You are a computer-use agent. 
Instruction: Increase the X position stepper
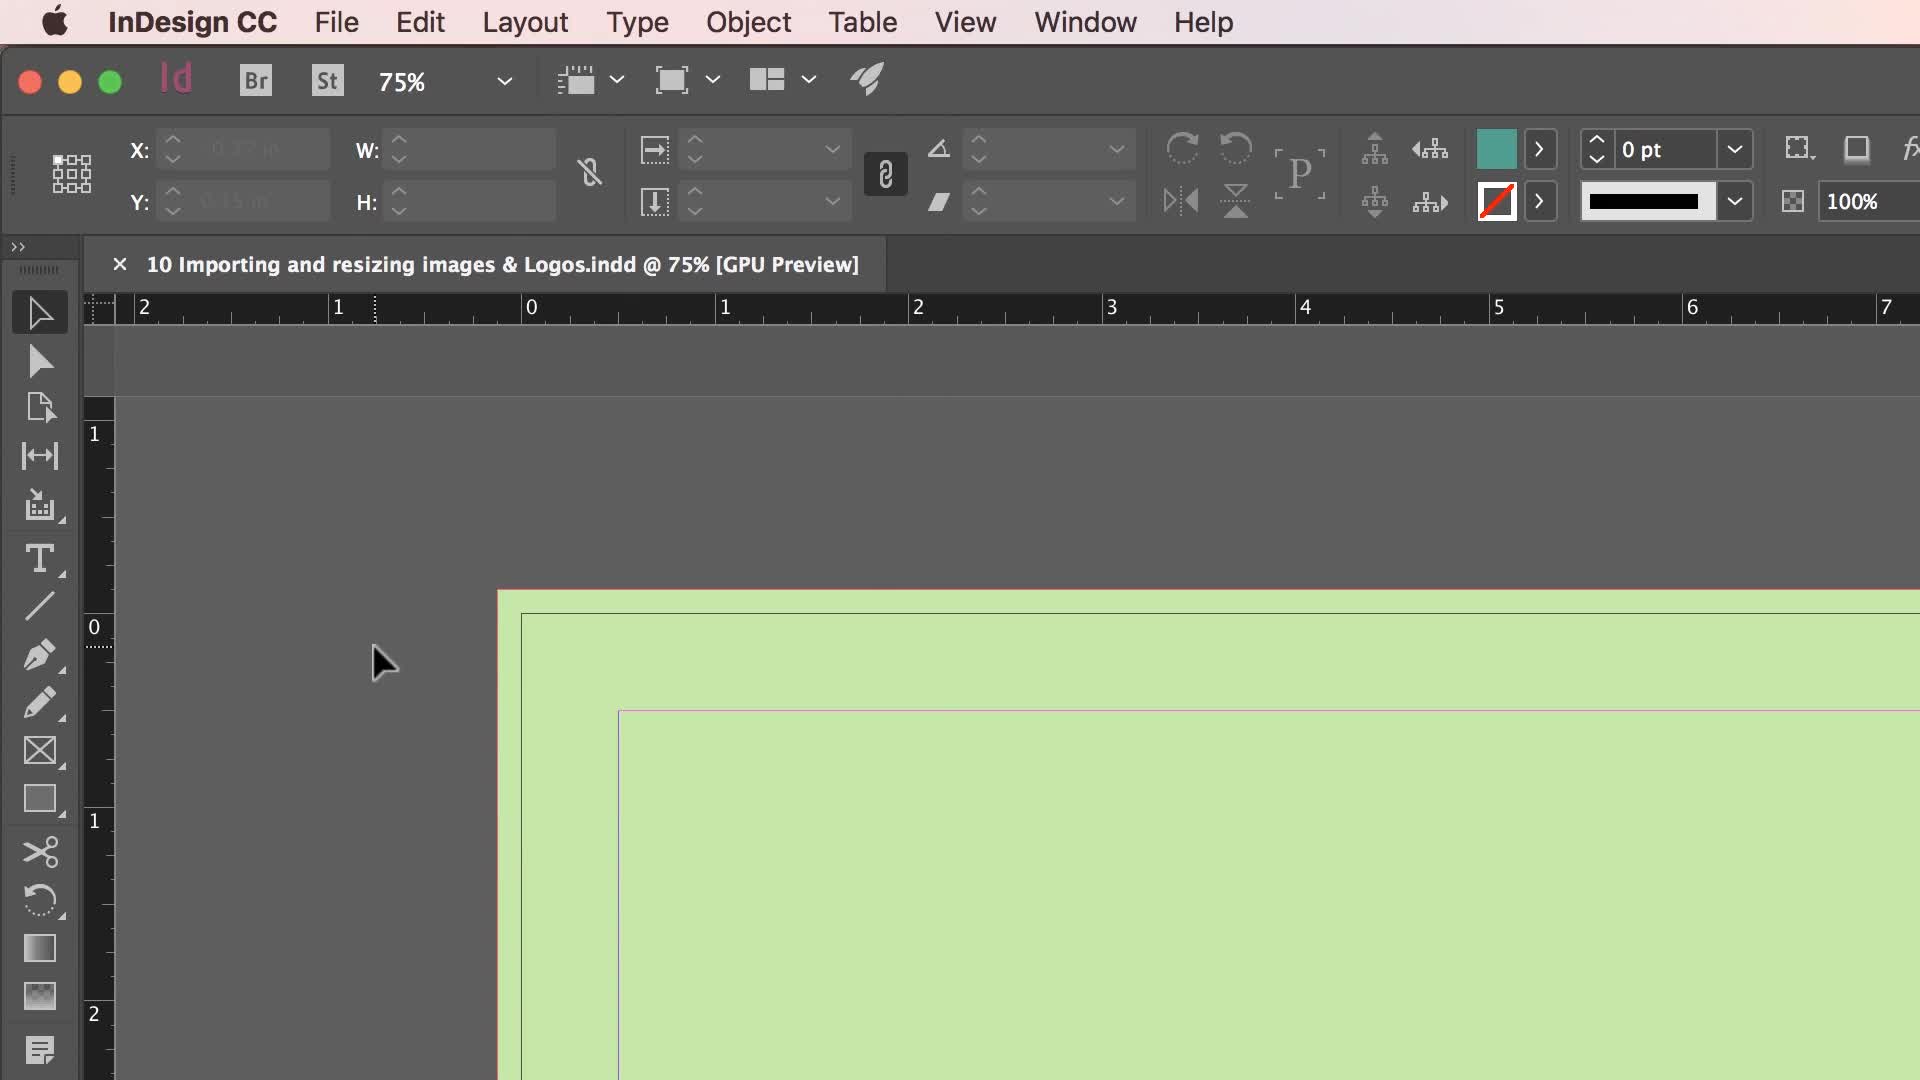point(173,140)
